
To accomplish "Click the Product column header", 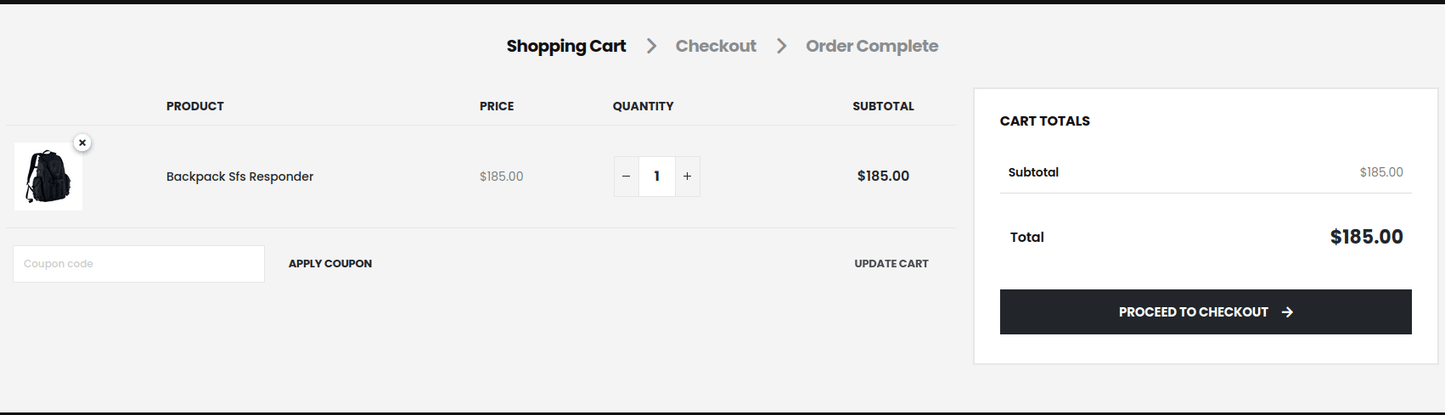I will point(195,106).
